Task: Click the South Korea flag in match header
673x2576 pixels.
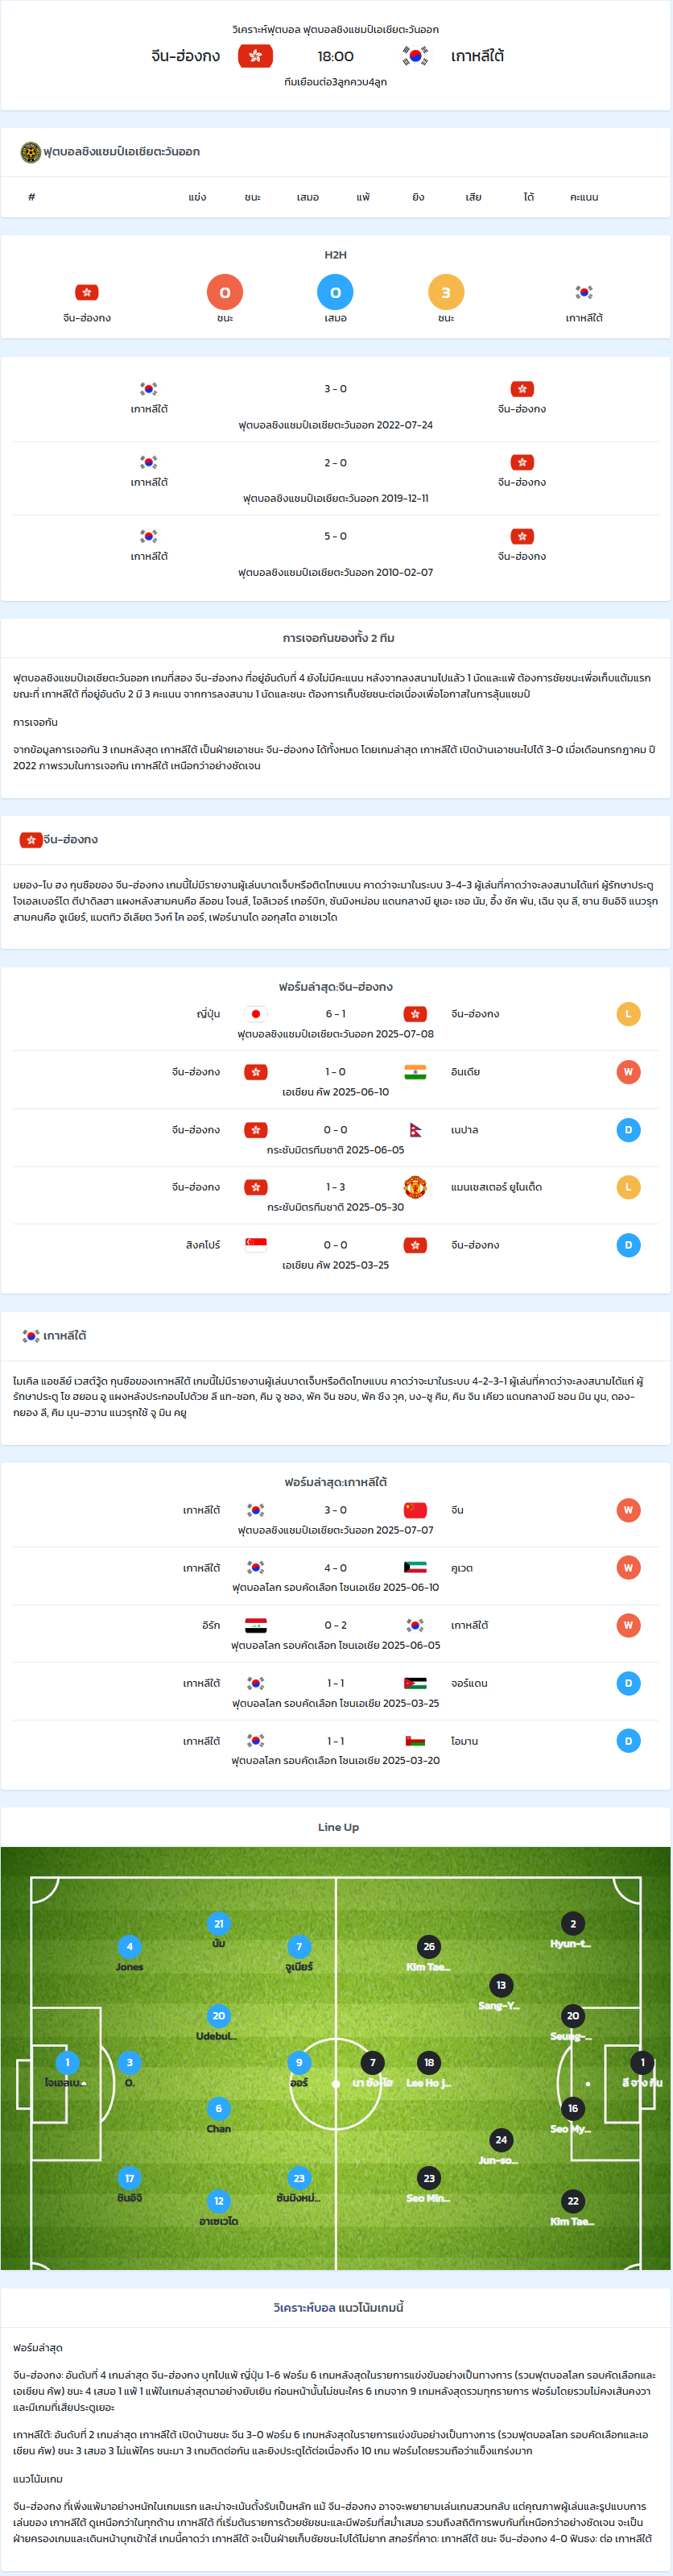Action: (x=415, y=56)
